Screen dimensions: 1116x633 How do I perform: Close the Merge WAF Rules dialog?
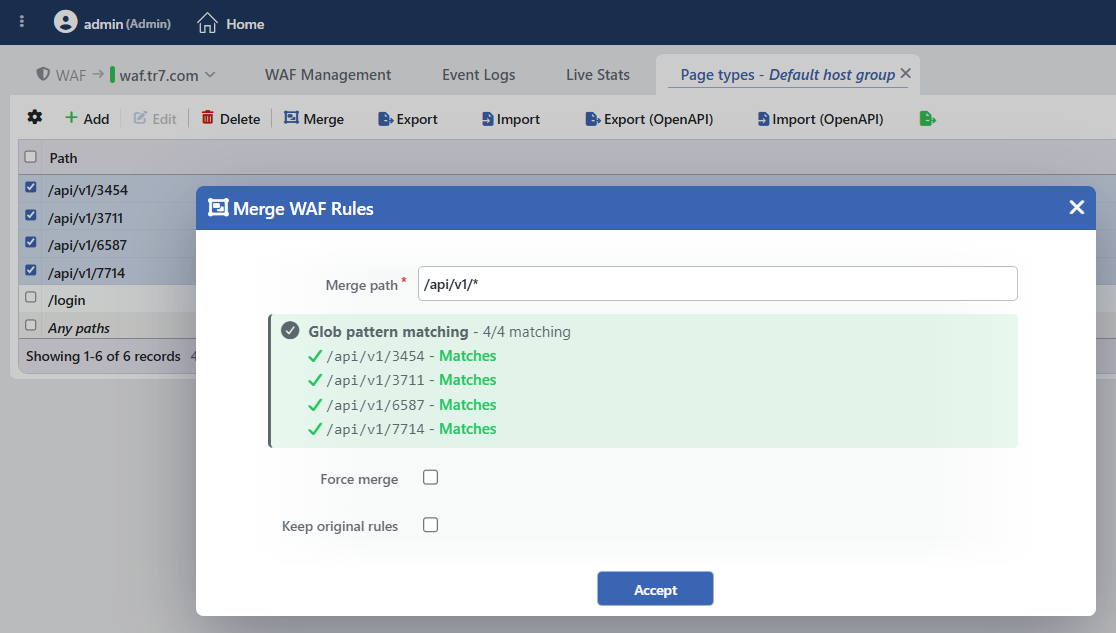pyautogui.click(x=1076, y=207)
